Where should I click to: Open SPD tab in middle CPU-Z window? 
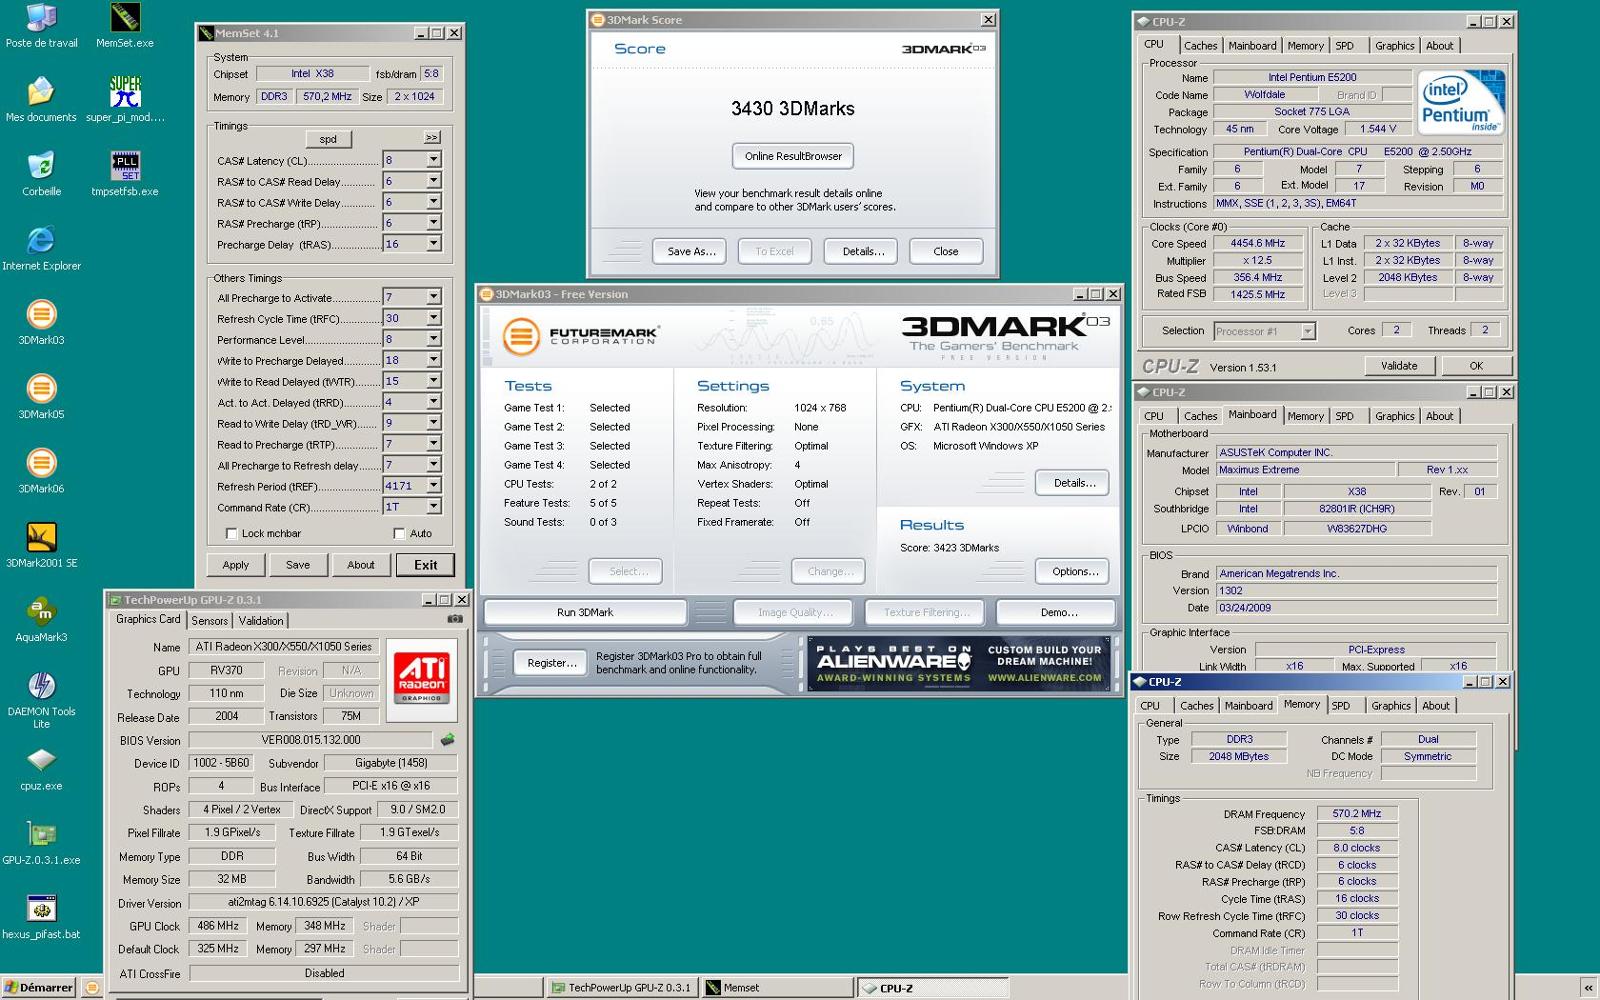coord(1344,416)
